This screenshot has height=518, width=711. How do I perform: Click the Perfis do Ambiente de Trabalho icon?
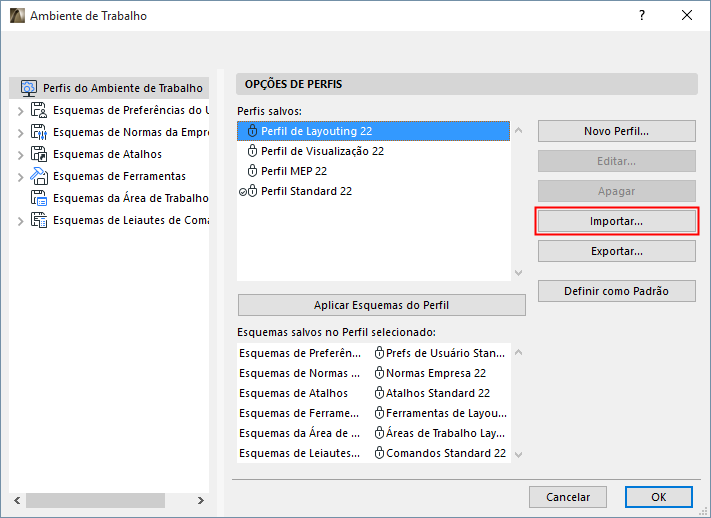pos(28,88)
